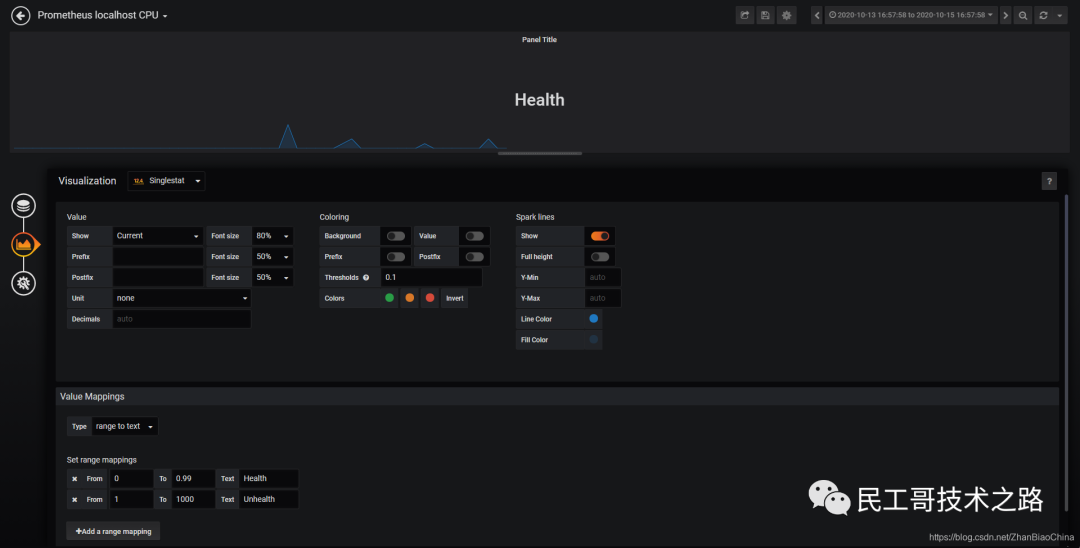1080x548 pixels.
Task: Click Add a range mapping button
Action: coord(113,531)
